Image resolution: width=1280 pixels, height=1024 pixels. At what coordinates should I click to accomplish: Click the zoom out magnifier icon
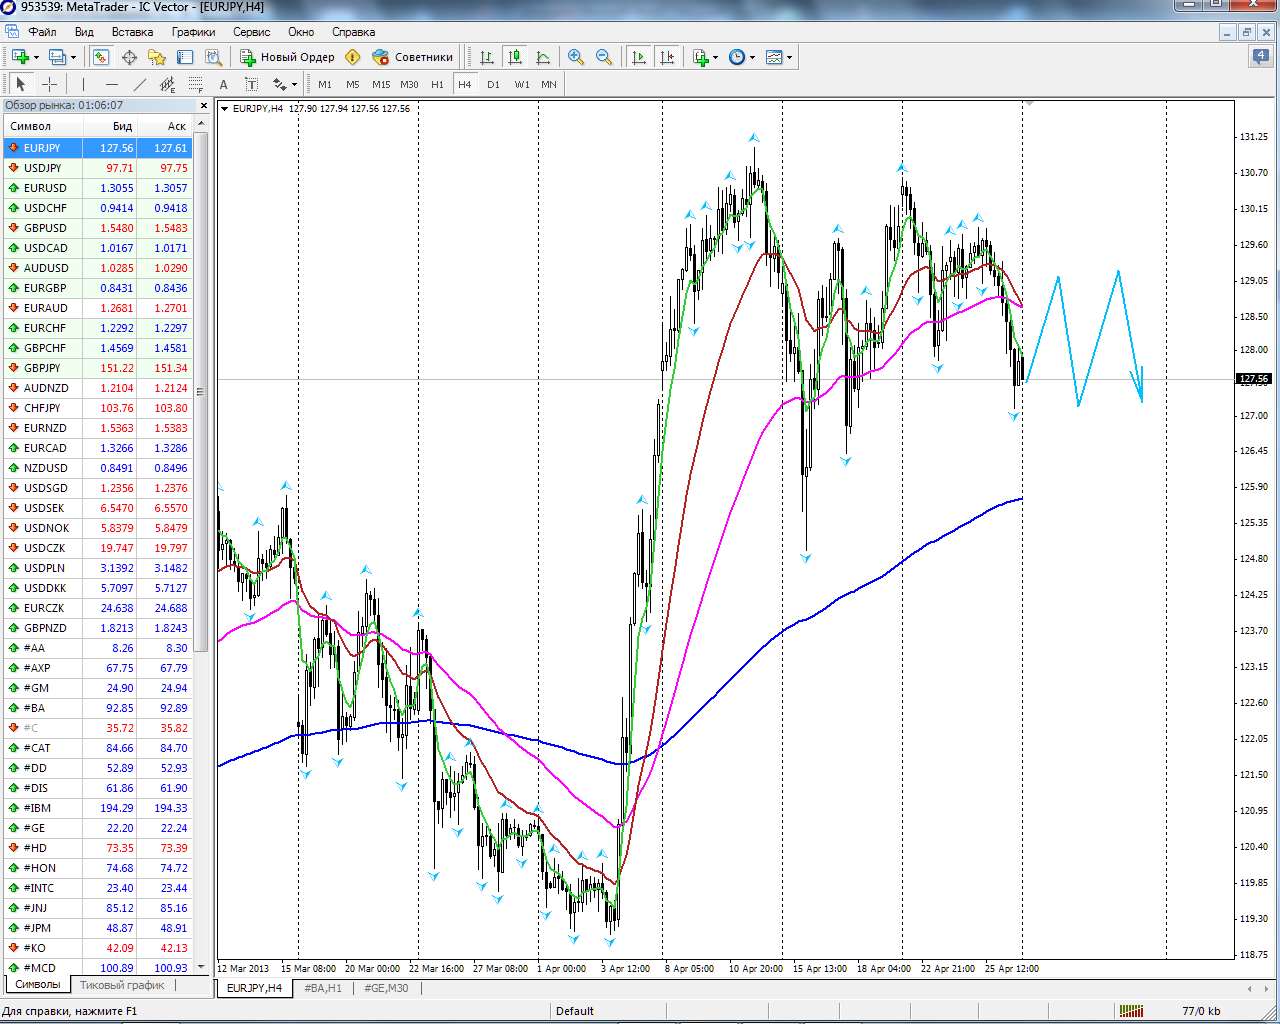tap(603, 57)
